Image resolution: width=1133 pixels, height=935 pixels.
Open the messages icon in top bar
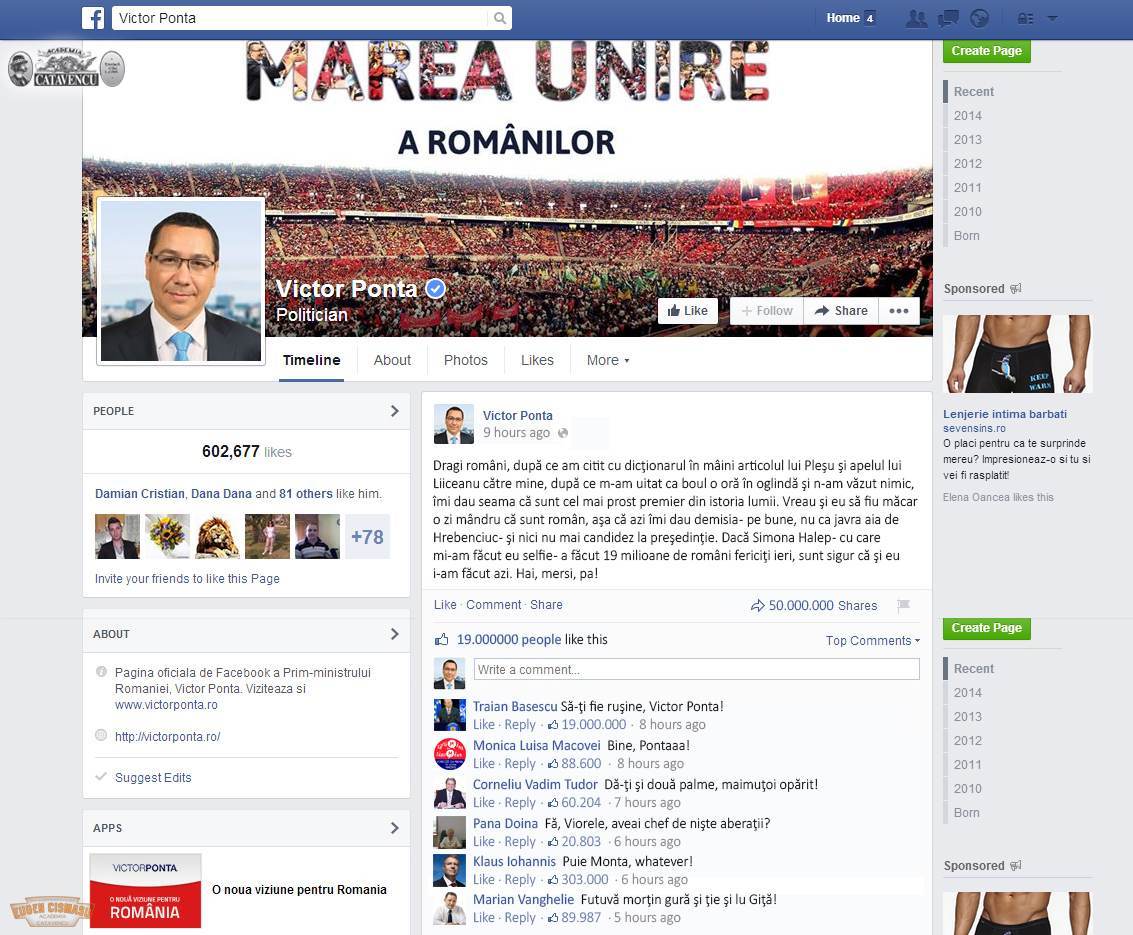948,18
